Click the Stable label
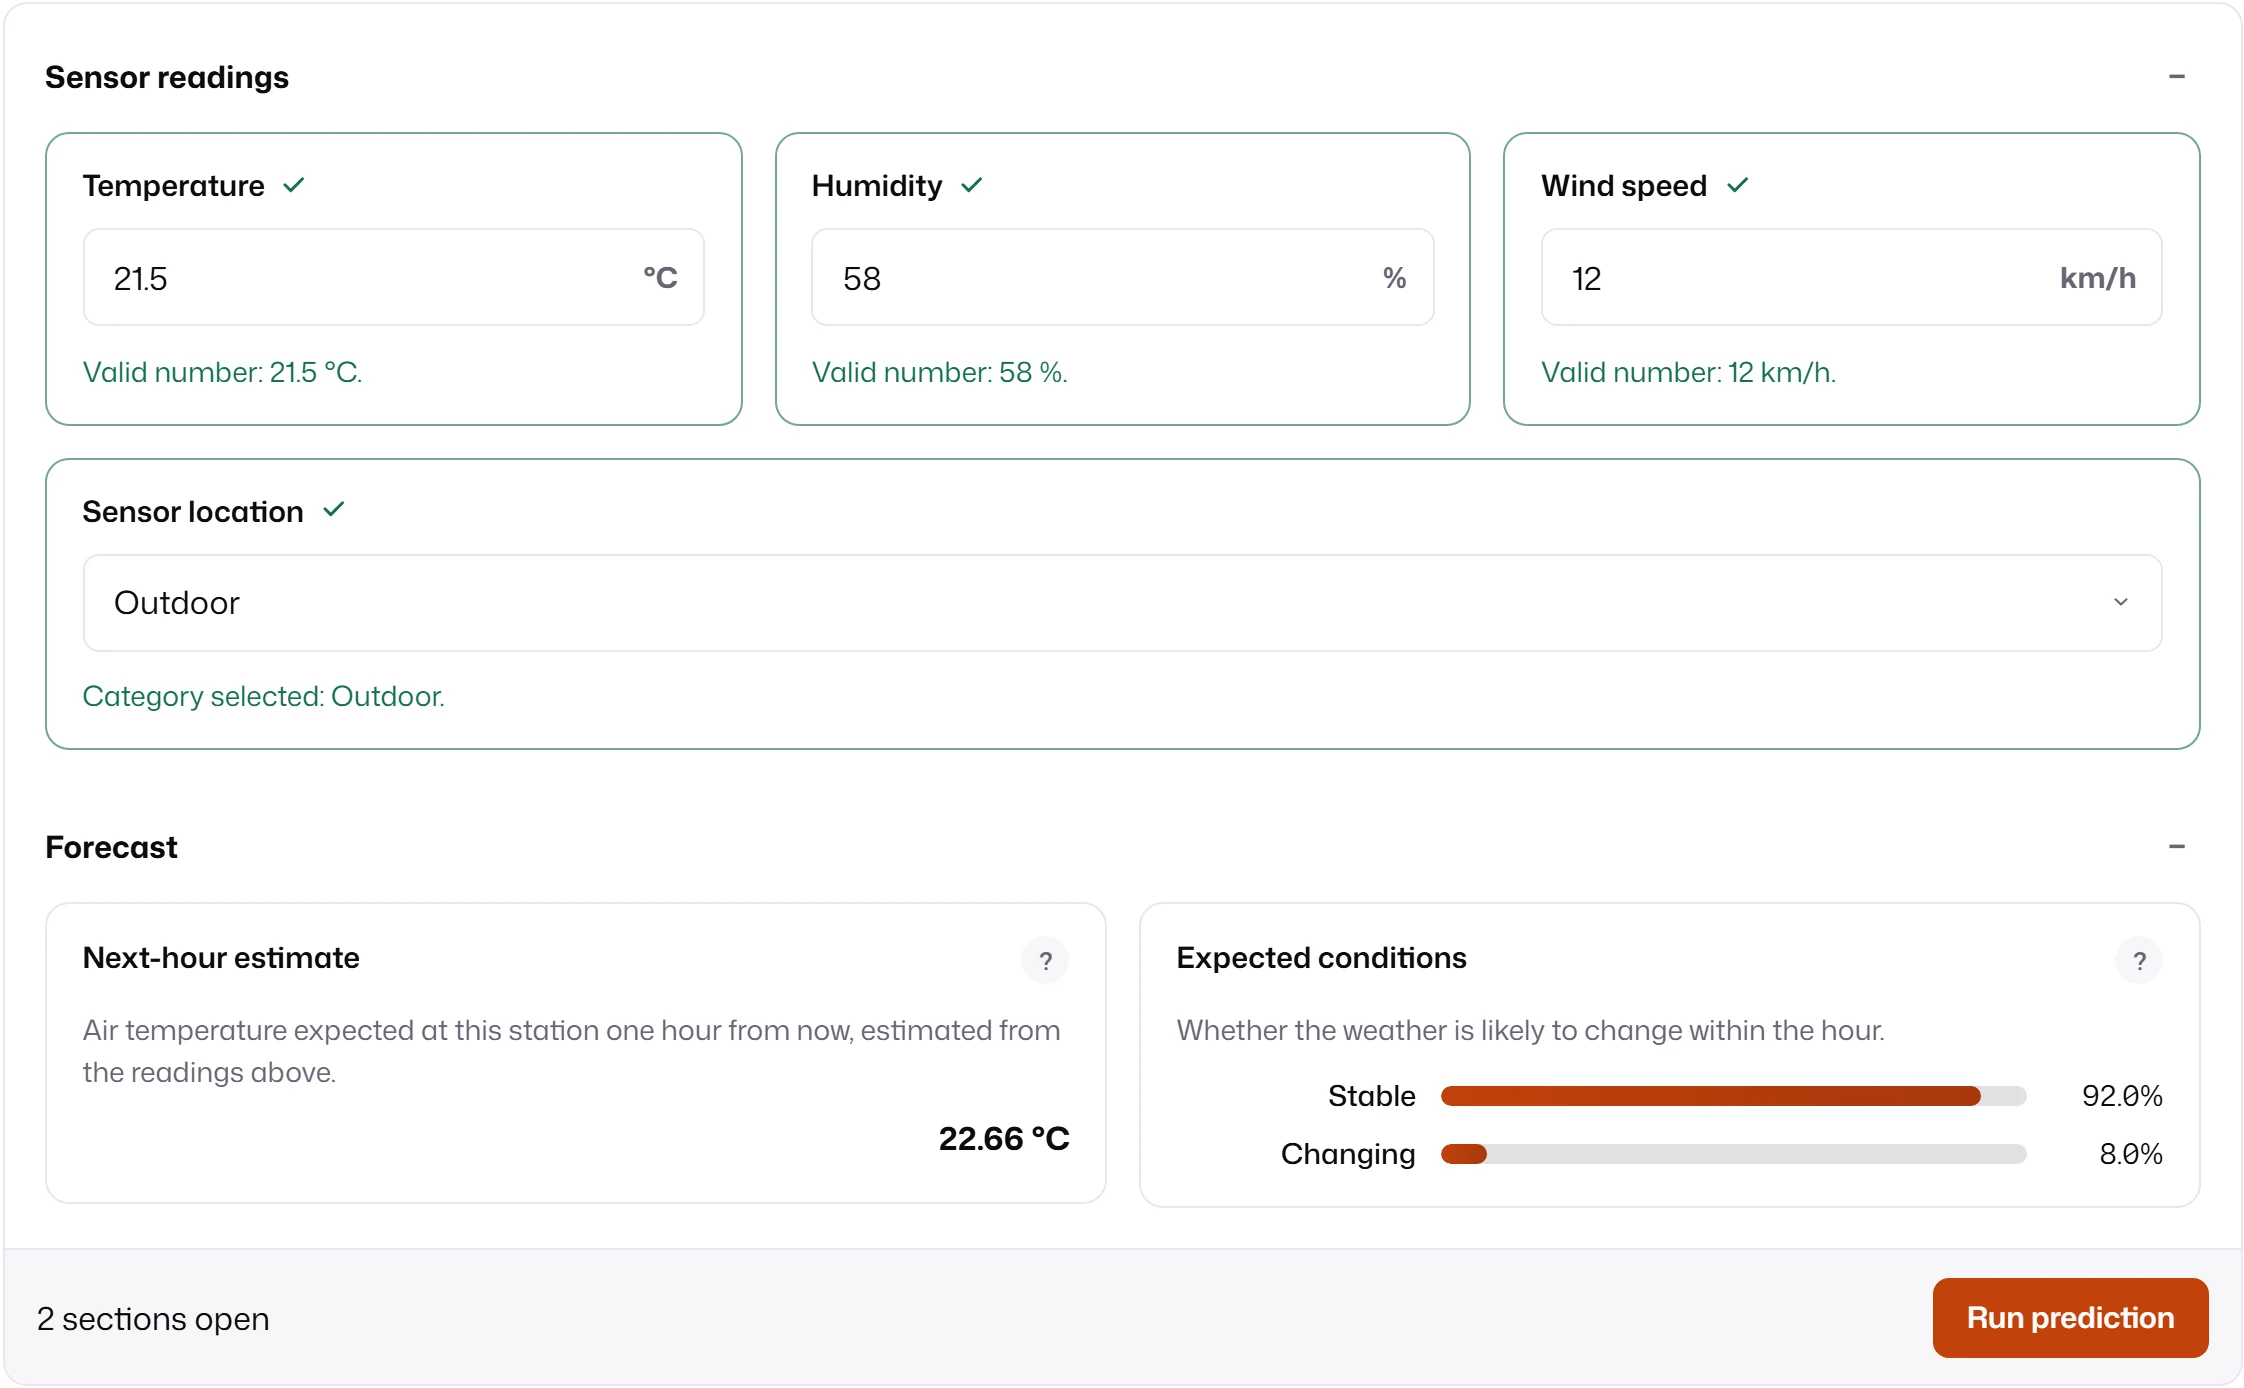This screenshot has height=1388, width=2244. [1371, 1096]
